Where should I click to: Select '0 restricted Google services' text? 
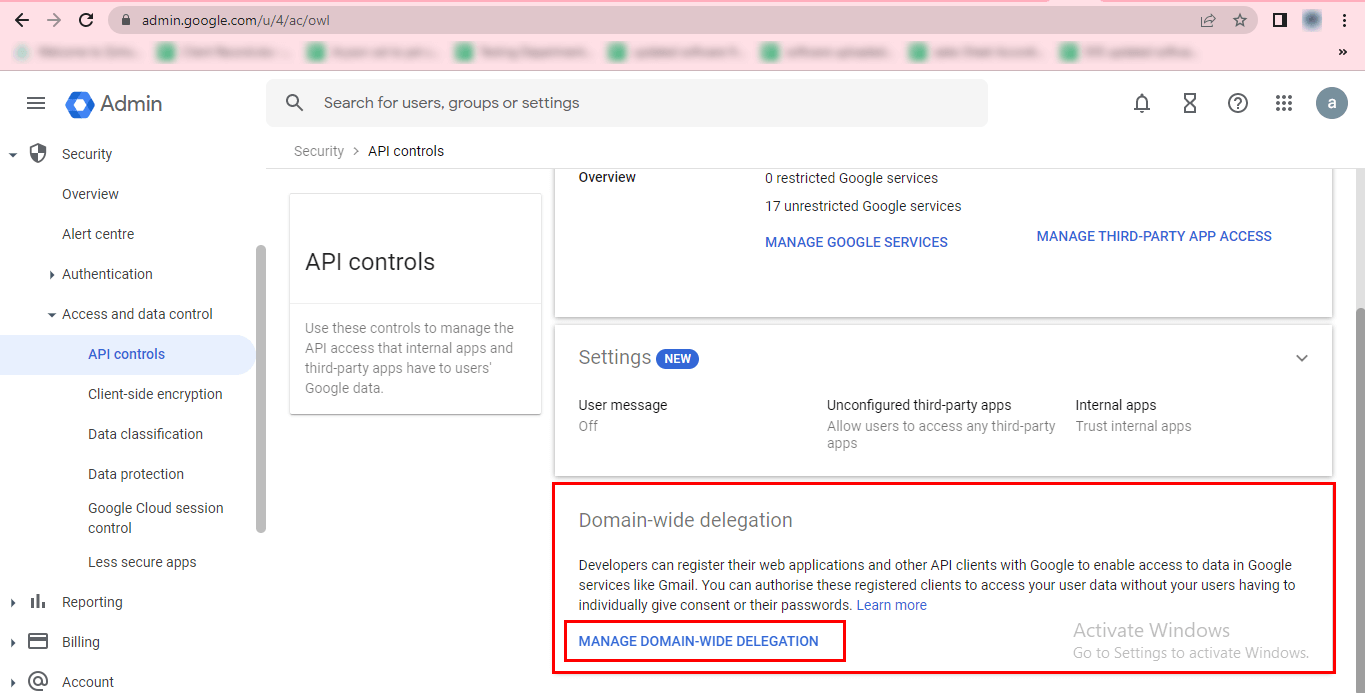[851, 178]
